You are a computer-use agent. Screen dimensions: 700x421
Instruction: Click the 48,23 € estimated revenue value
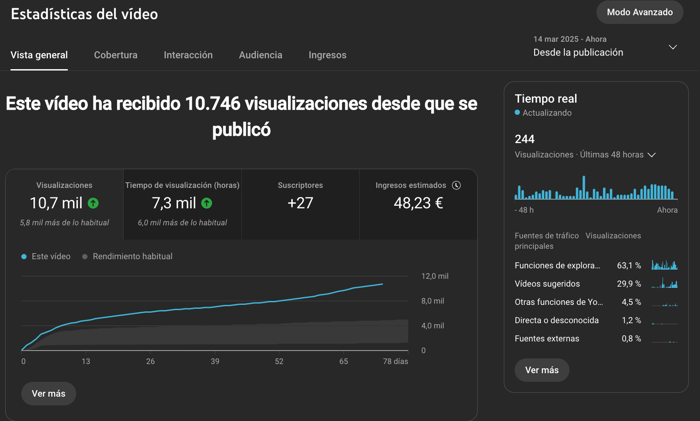pos(418,203)
